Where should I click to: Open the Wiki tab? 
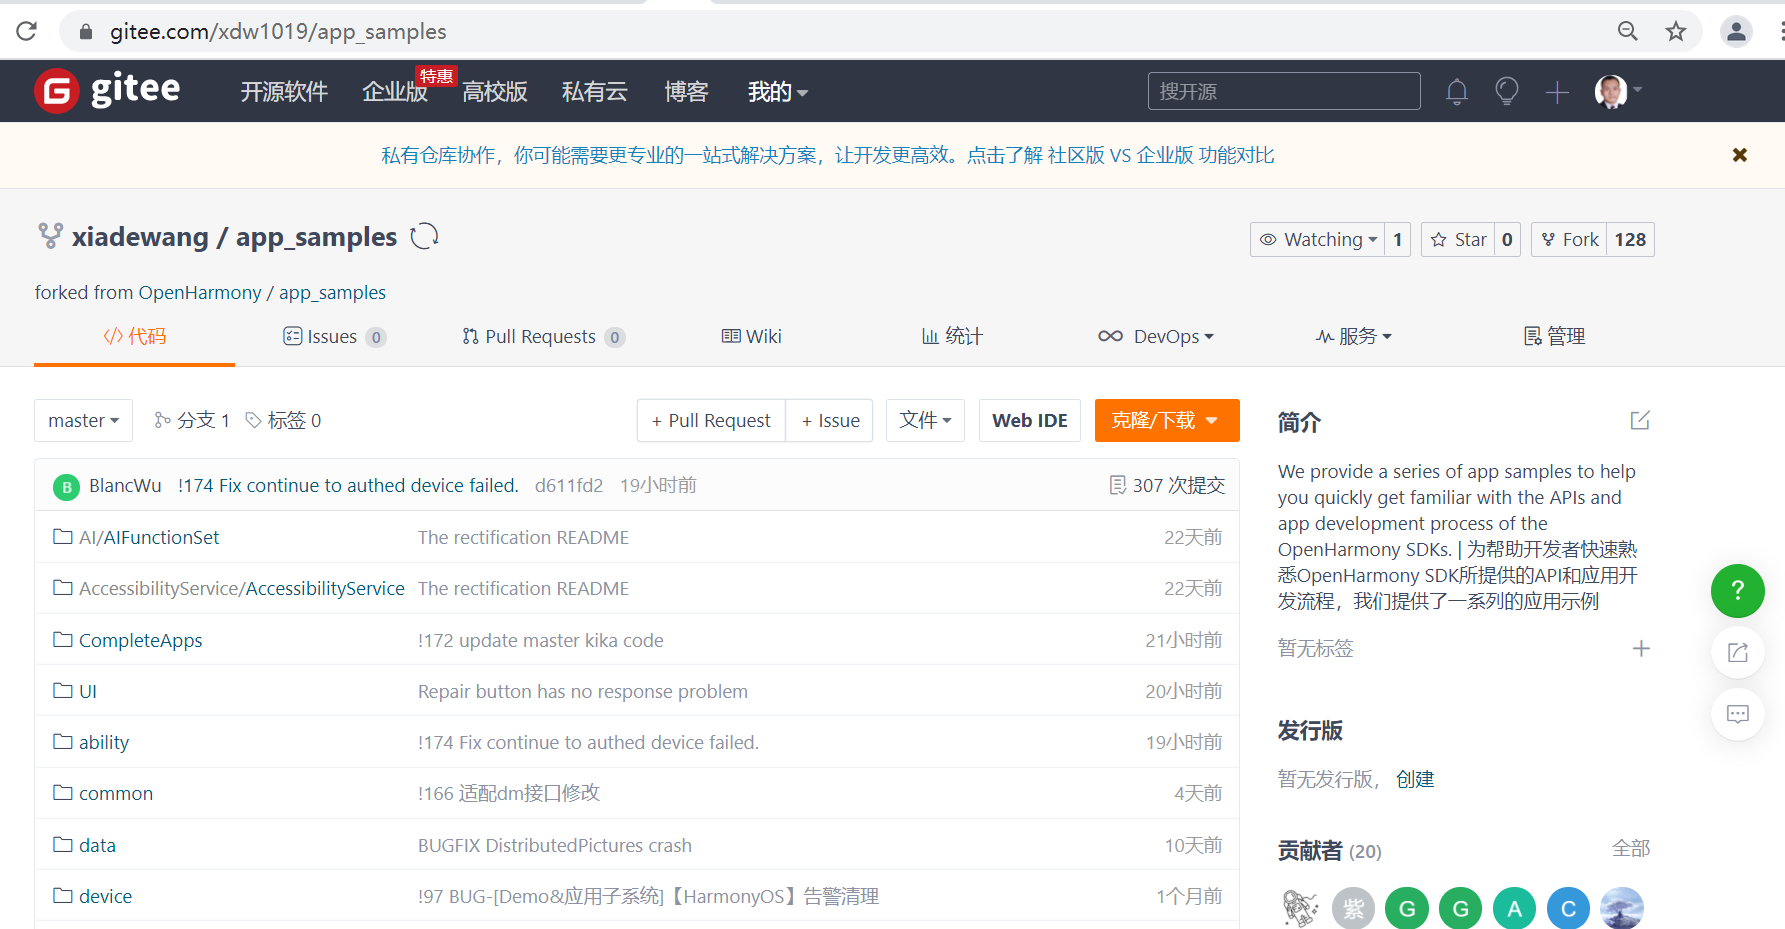click(752, 336)
